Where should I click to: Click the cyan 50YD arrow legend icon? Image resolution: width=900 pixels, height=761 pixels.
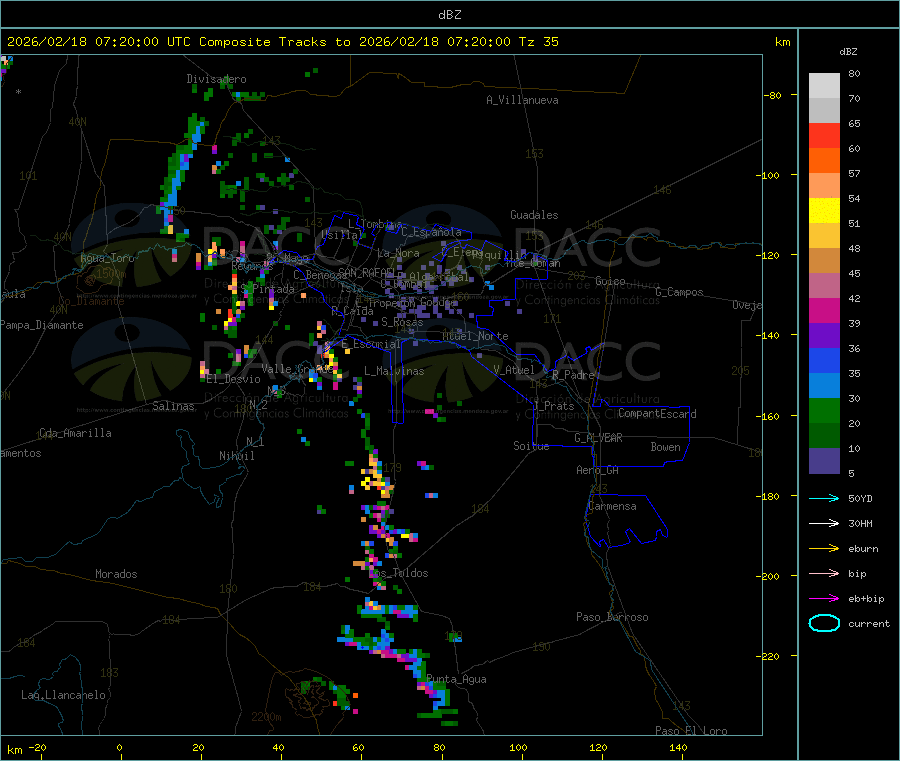coord(824,498)
